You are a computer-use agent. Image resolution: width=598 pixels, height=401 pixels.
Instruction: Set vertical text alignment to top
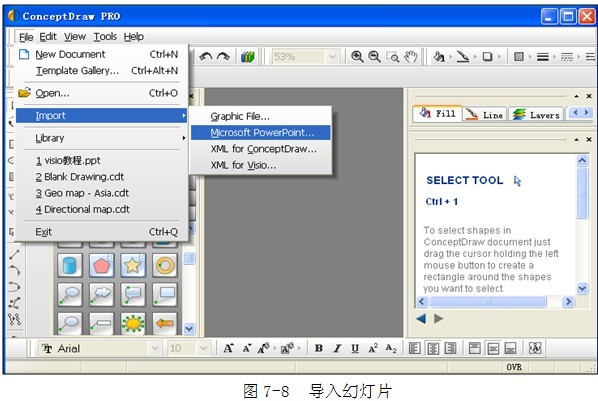(474, 348)
